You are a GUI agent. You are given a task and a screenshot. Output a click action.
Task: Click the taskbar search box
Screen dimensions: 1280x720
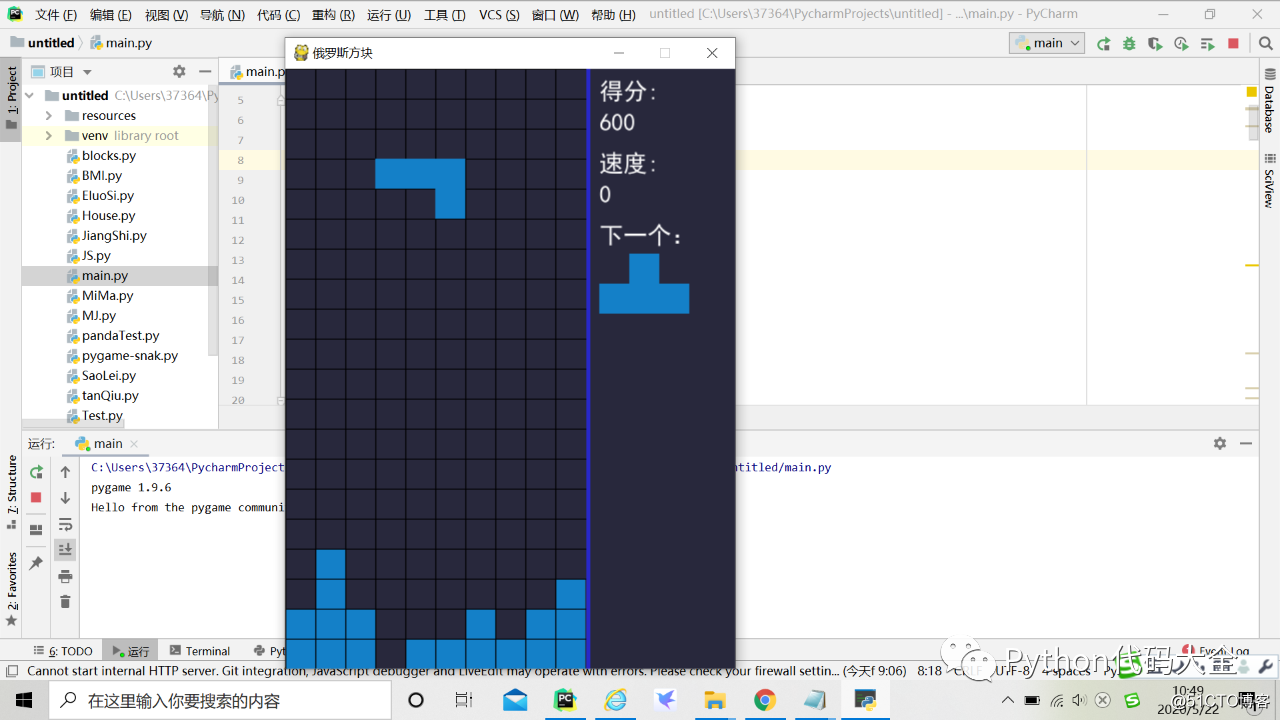coord(220,700)
